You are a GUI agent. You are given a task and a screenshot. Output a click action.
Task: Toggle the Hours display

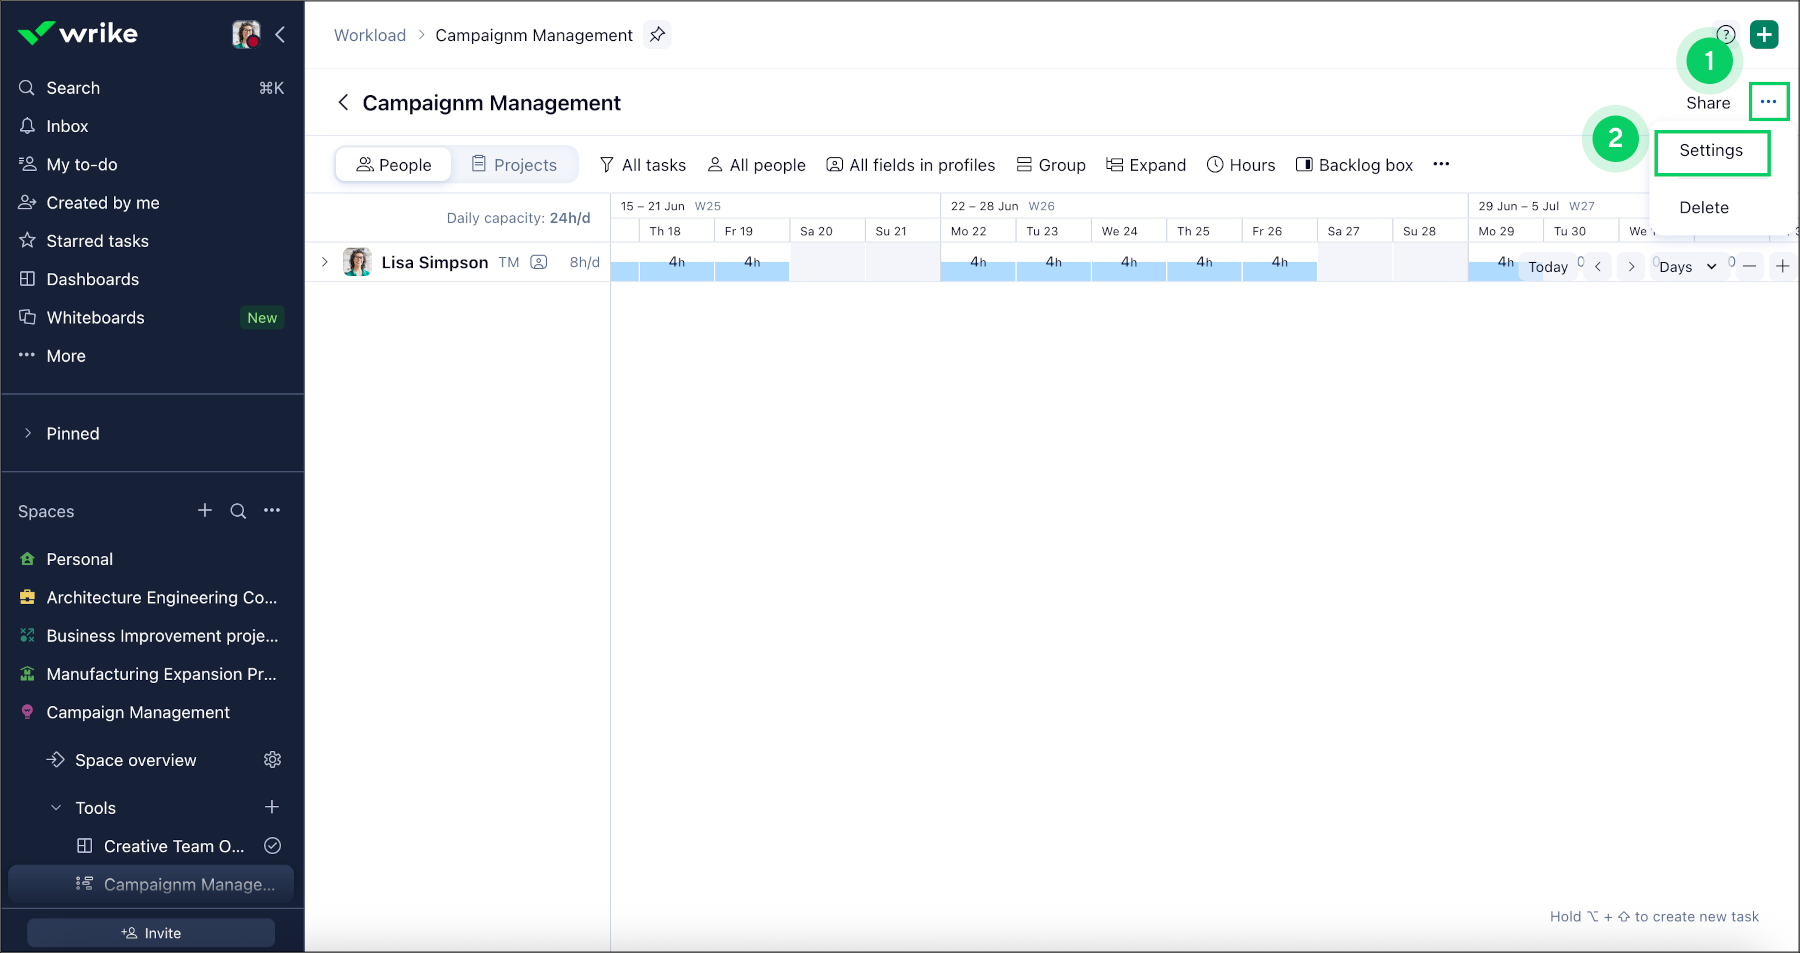1241,165
